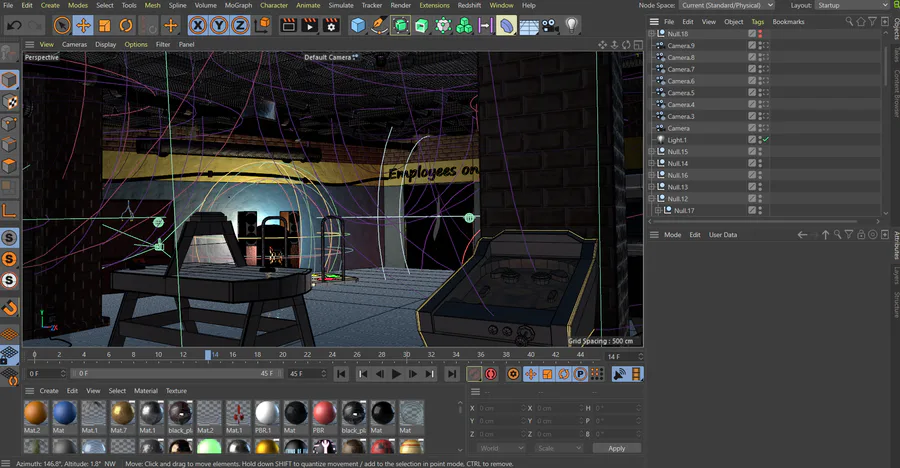Toggle Position keyframe recording
The width and height of the screenshot is (900, 468).
click(x=531, y=374)
